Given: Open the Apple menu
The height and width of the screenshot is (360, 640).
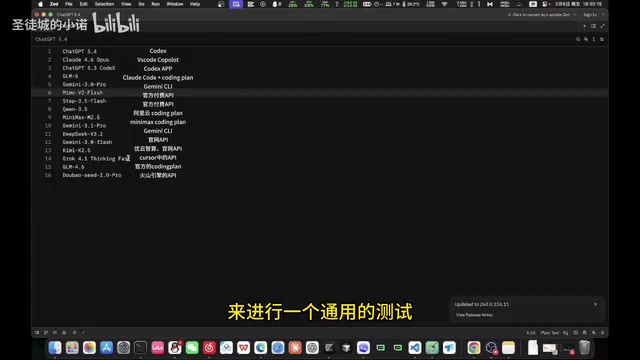Looking at the screenshot, I should [40, 4].
